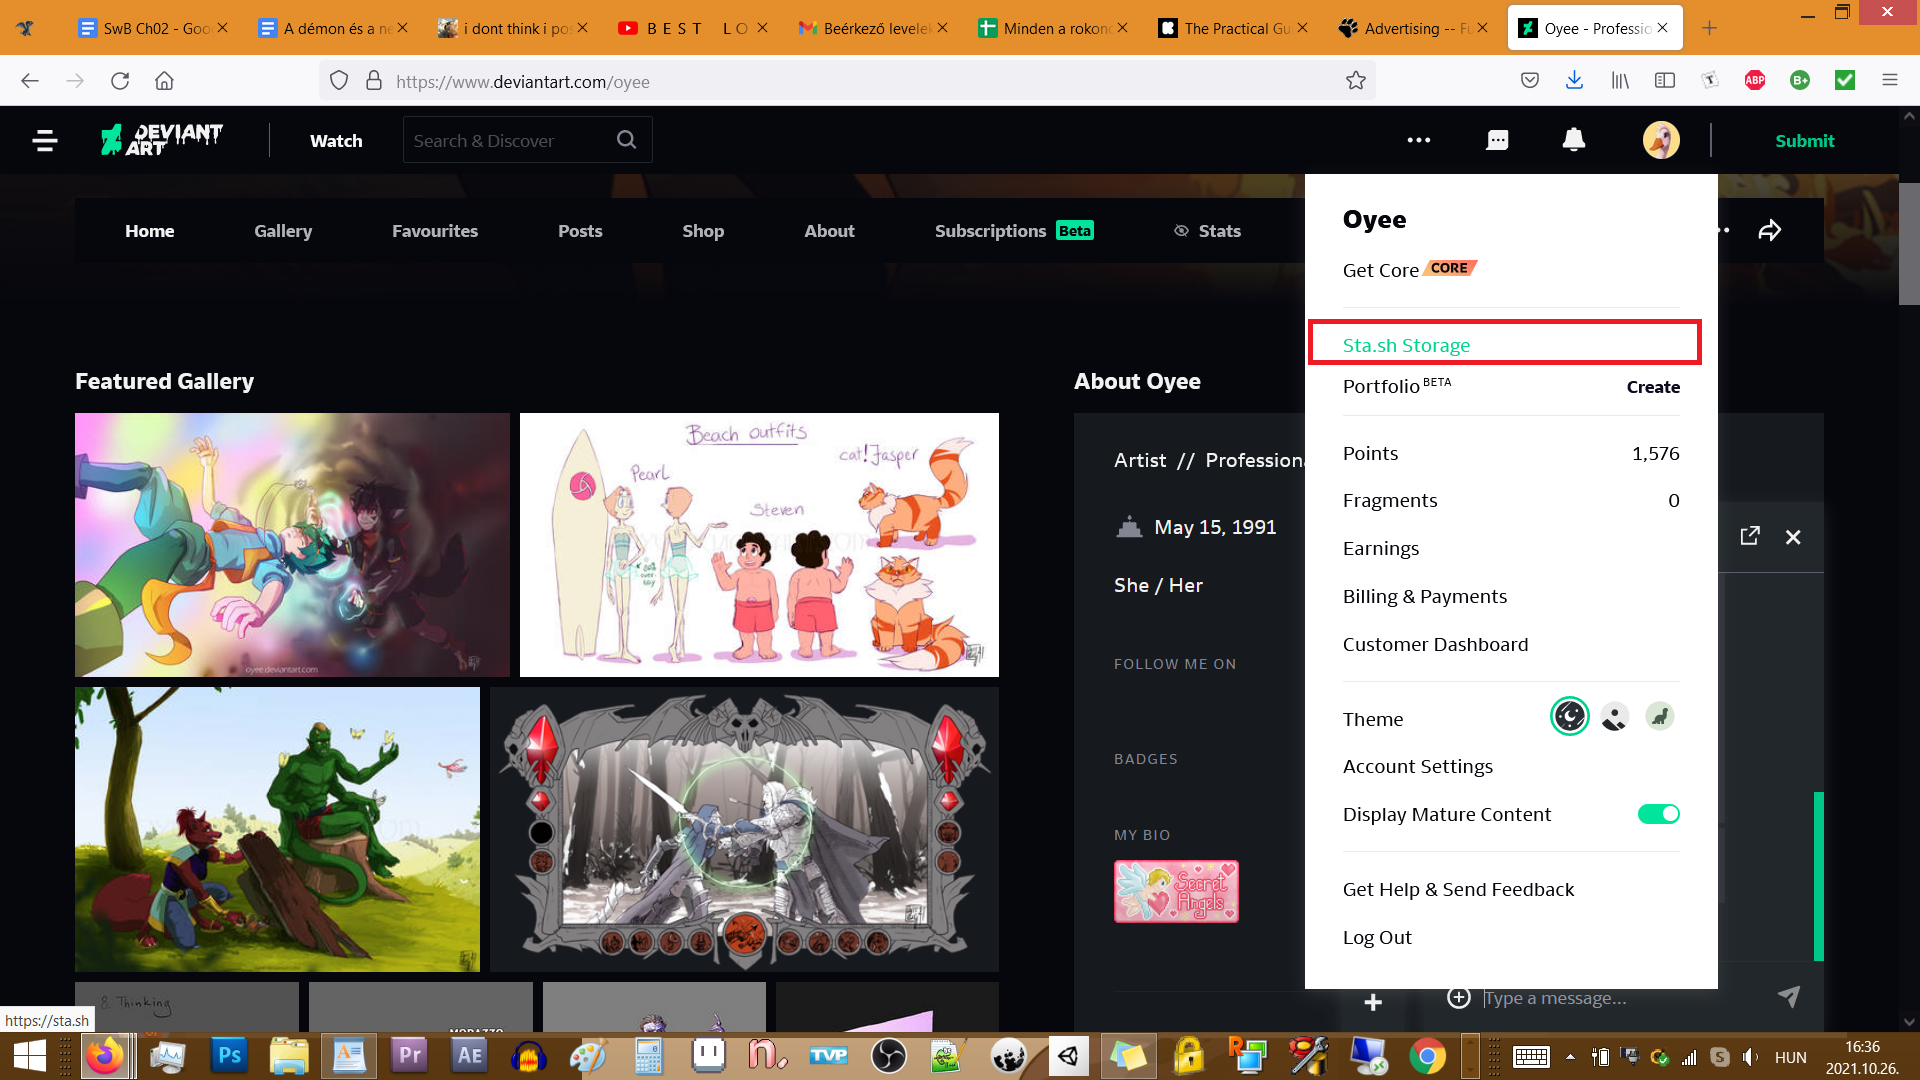Click the Firefox bookmark star
This screenshot has width=1920, height=1080.
1355,81
